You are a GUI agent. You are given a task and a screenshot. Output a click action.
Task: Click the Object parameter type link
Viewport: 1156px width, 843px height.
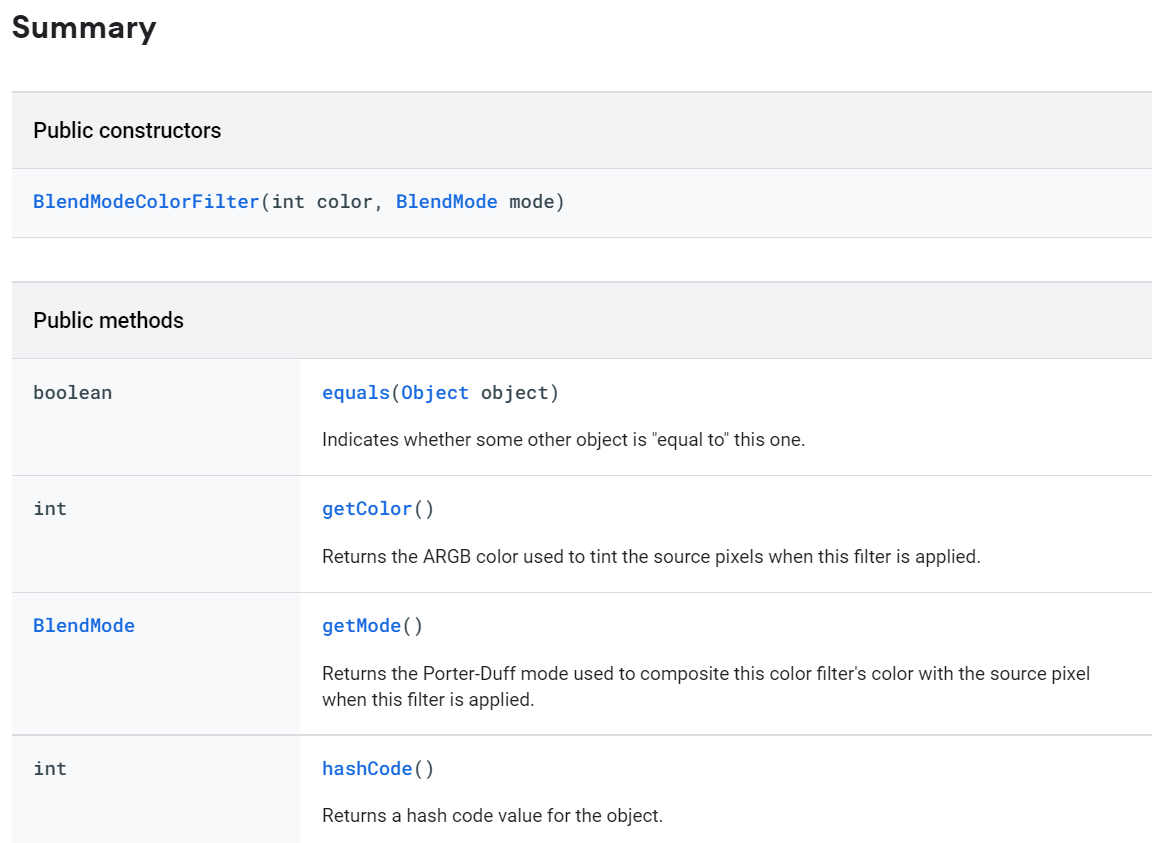pos(435,393)
